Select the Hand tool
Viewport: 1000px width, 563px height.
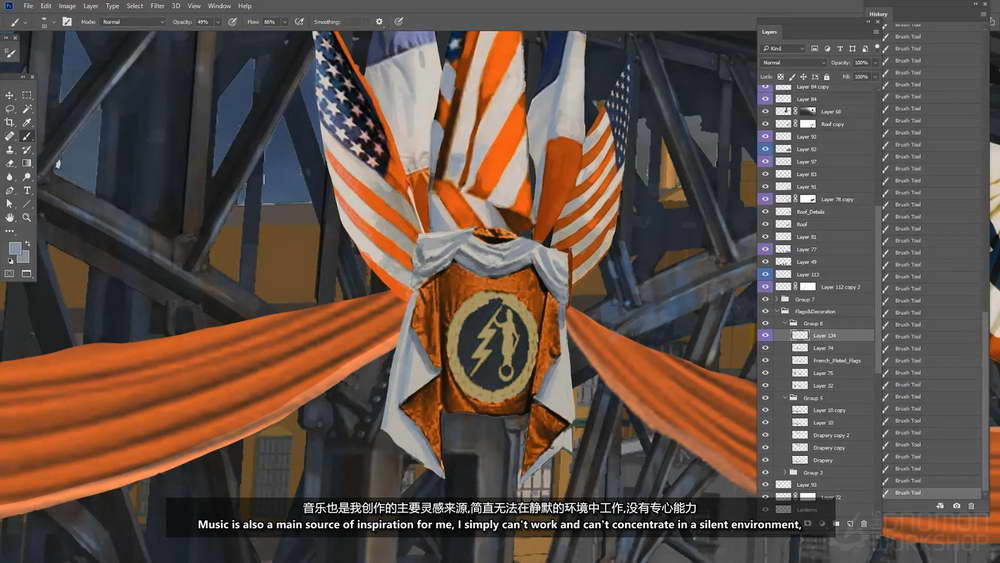[10, 217]
